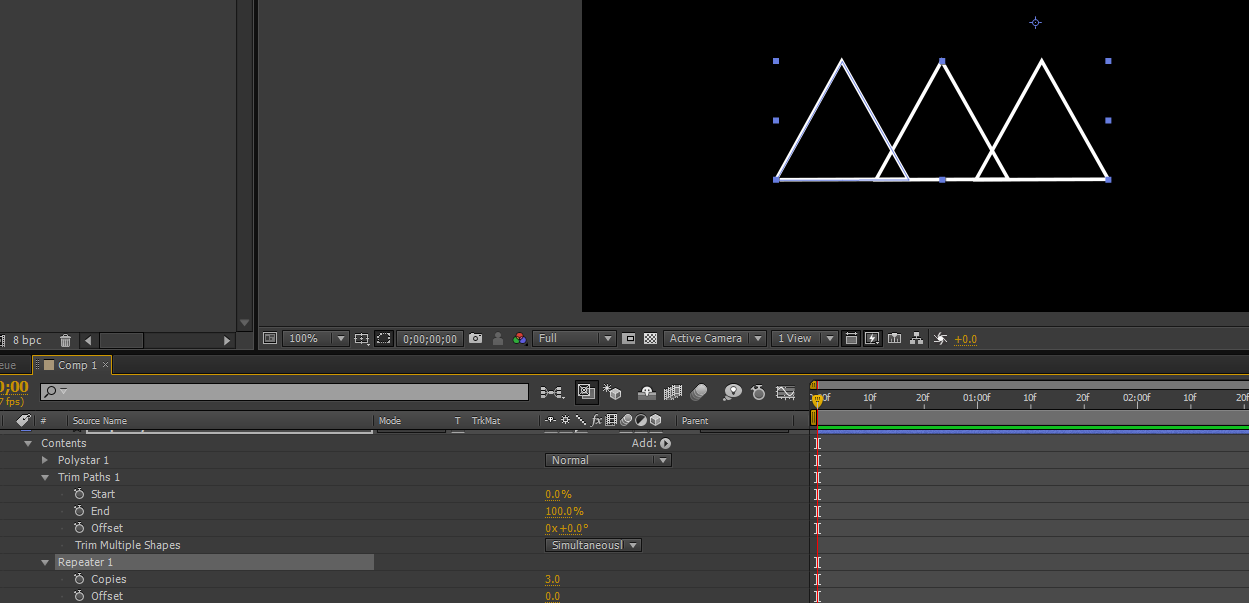Click the Add shape menu arrow button
Viewport: 1249px width, 603px height.
(x=665, y=443)
